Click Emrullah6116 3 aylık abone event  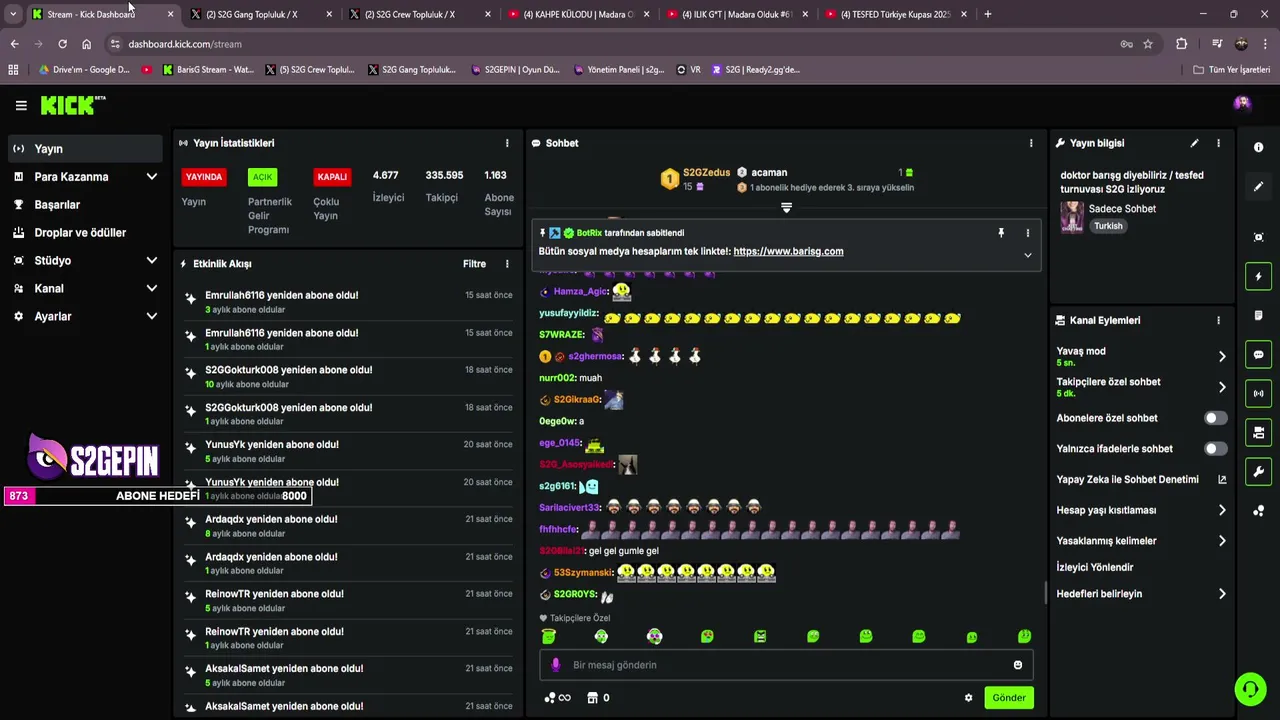click(x=348, y=302)
